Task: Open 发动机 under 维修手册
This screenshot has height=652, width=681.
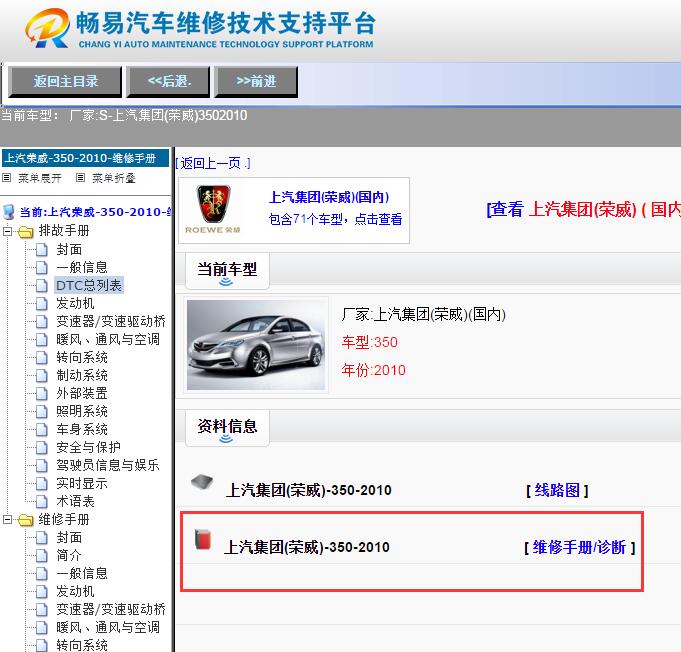Action: click(75, 591)
